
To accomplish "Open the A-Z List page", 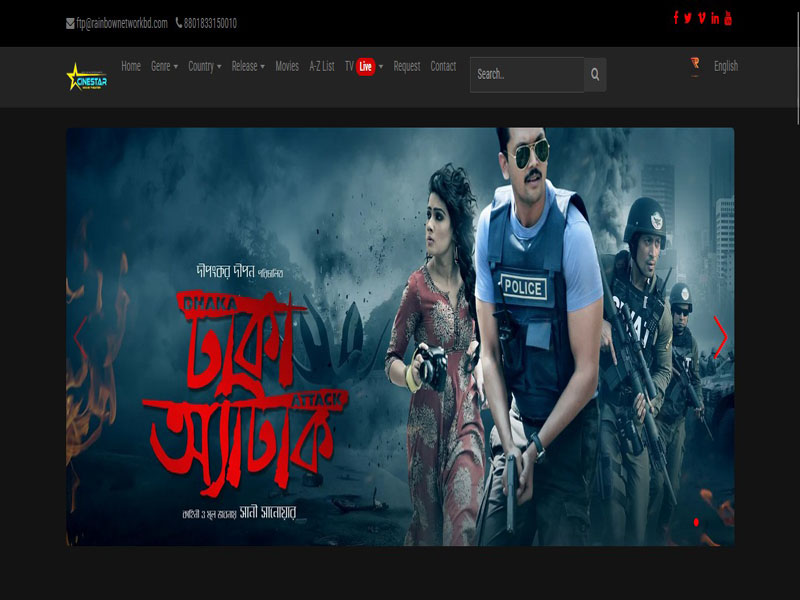I will coord(322,66).
